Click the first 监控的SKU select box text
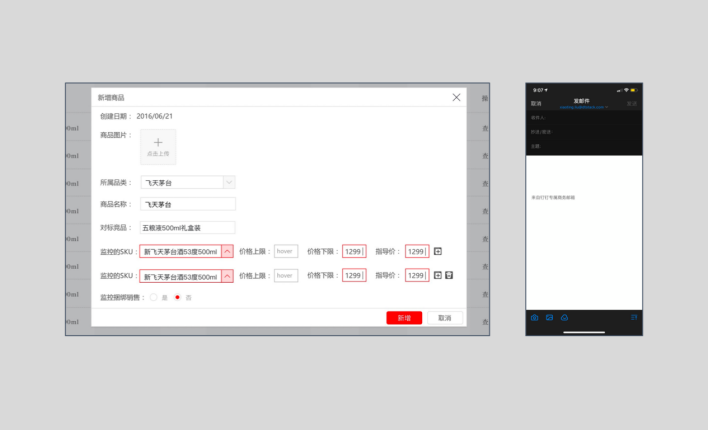This screenshot has height=430, width=708. pyautogui.click(x=181, y=252)
